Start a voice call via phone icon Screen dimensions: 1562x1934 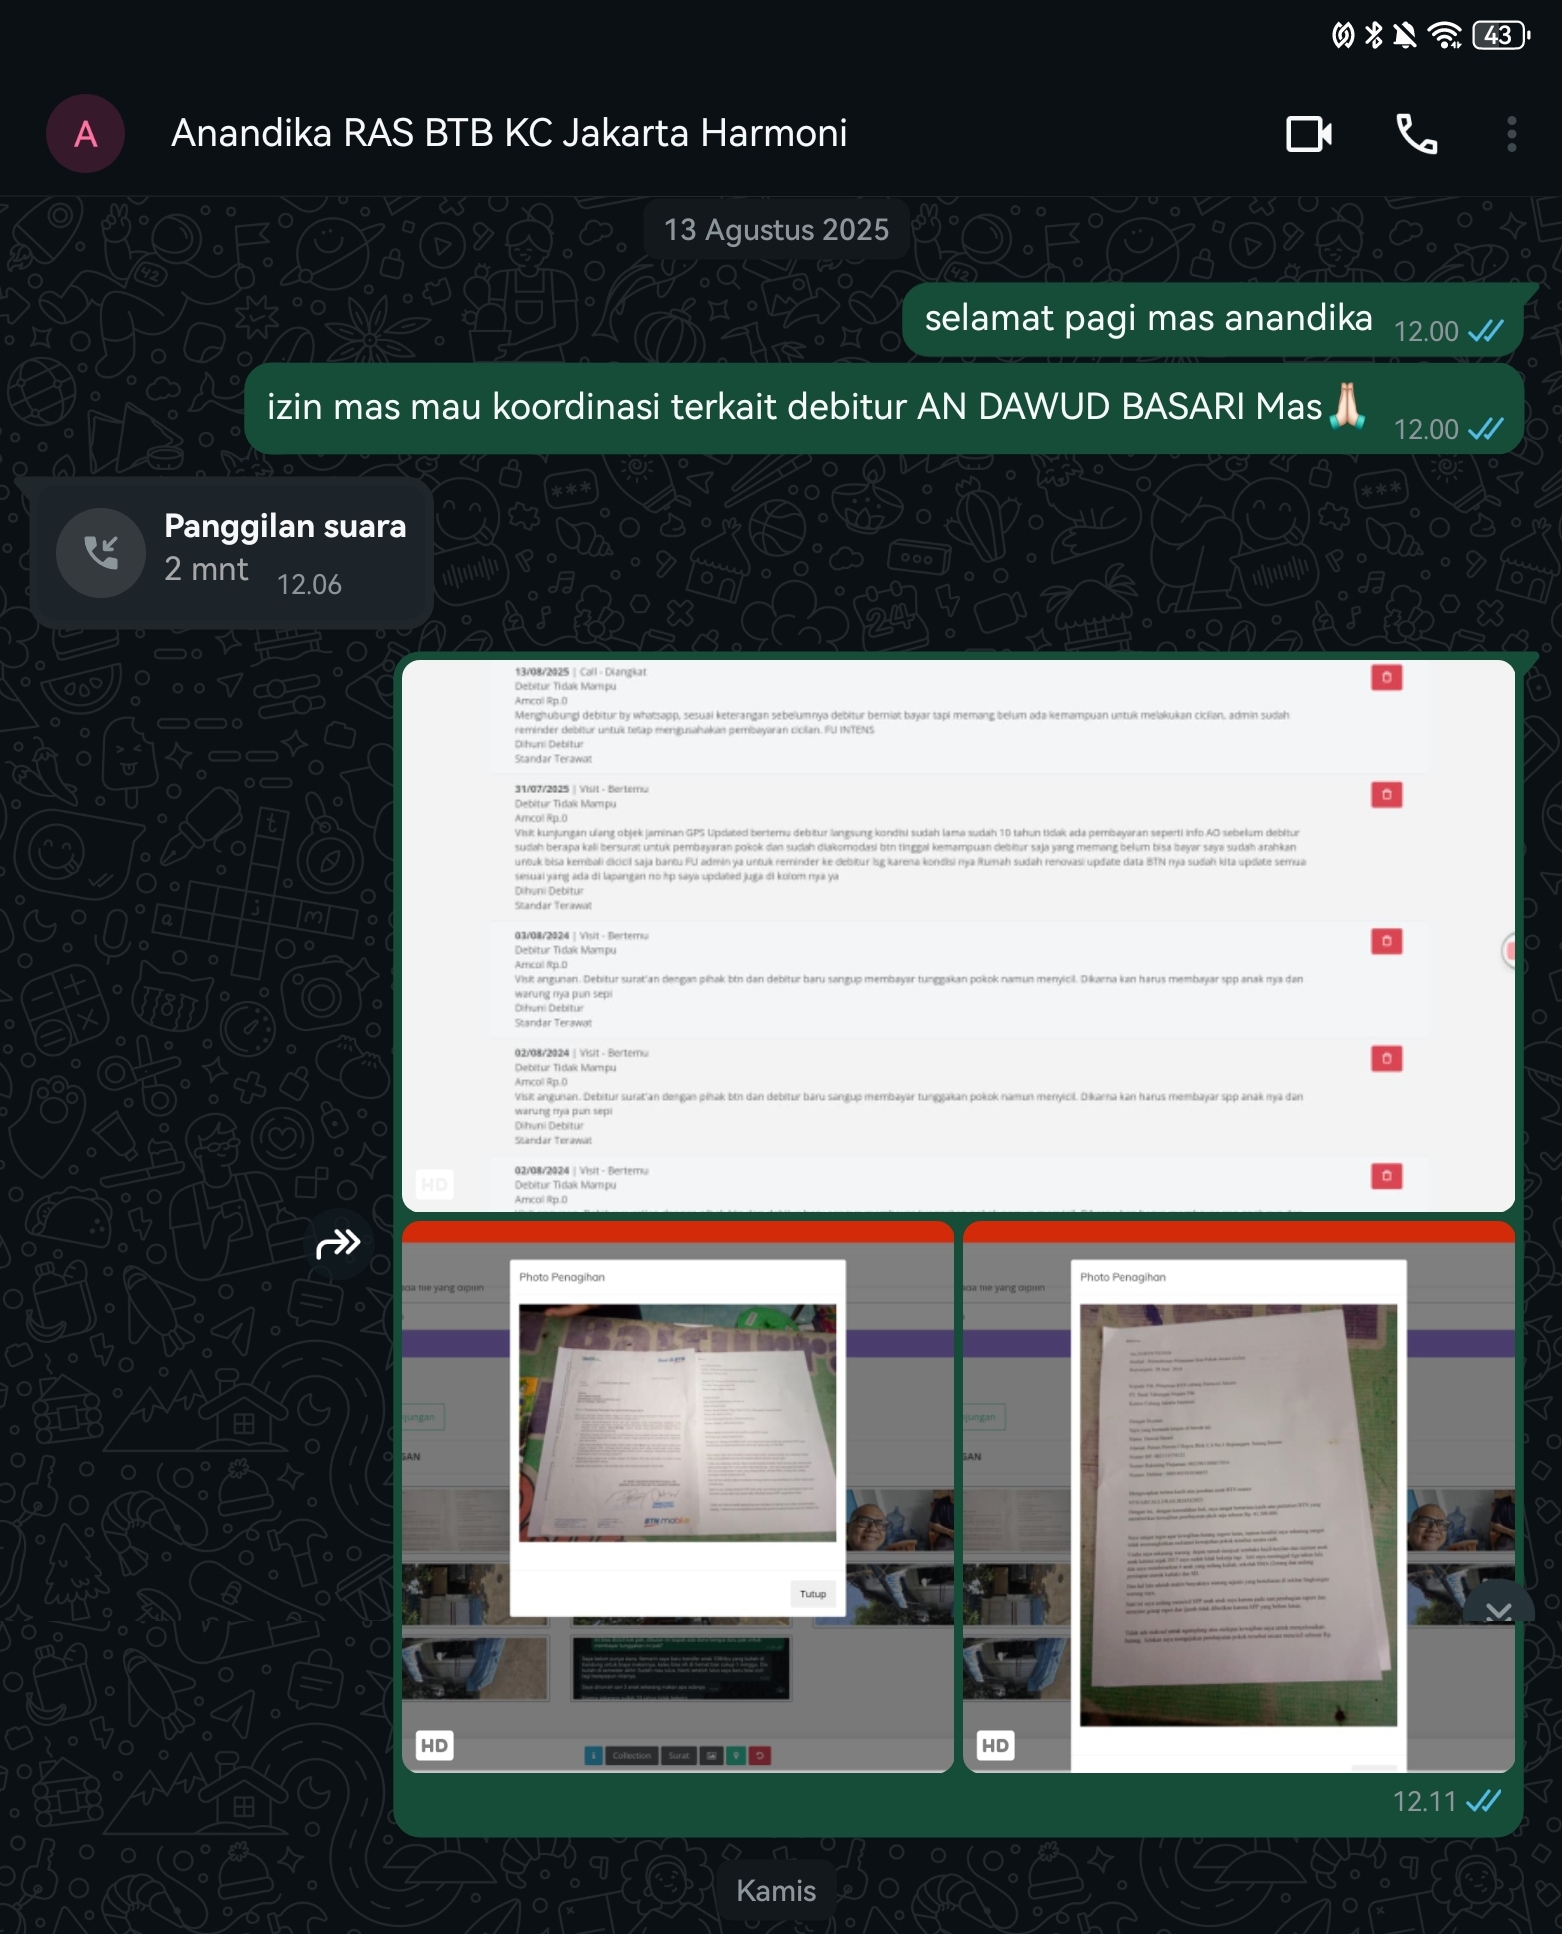(1416, 134)
